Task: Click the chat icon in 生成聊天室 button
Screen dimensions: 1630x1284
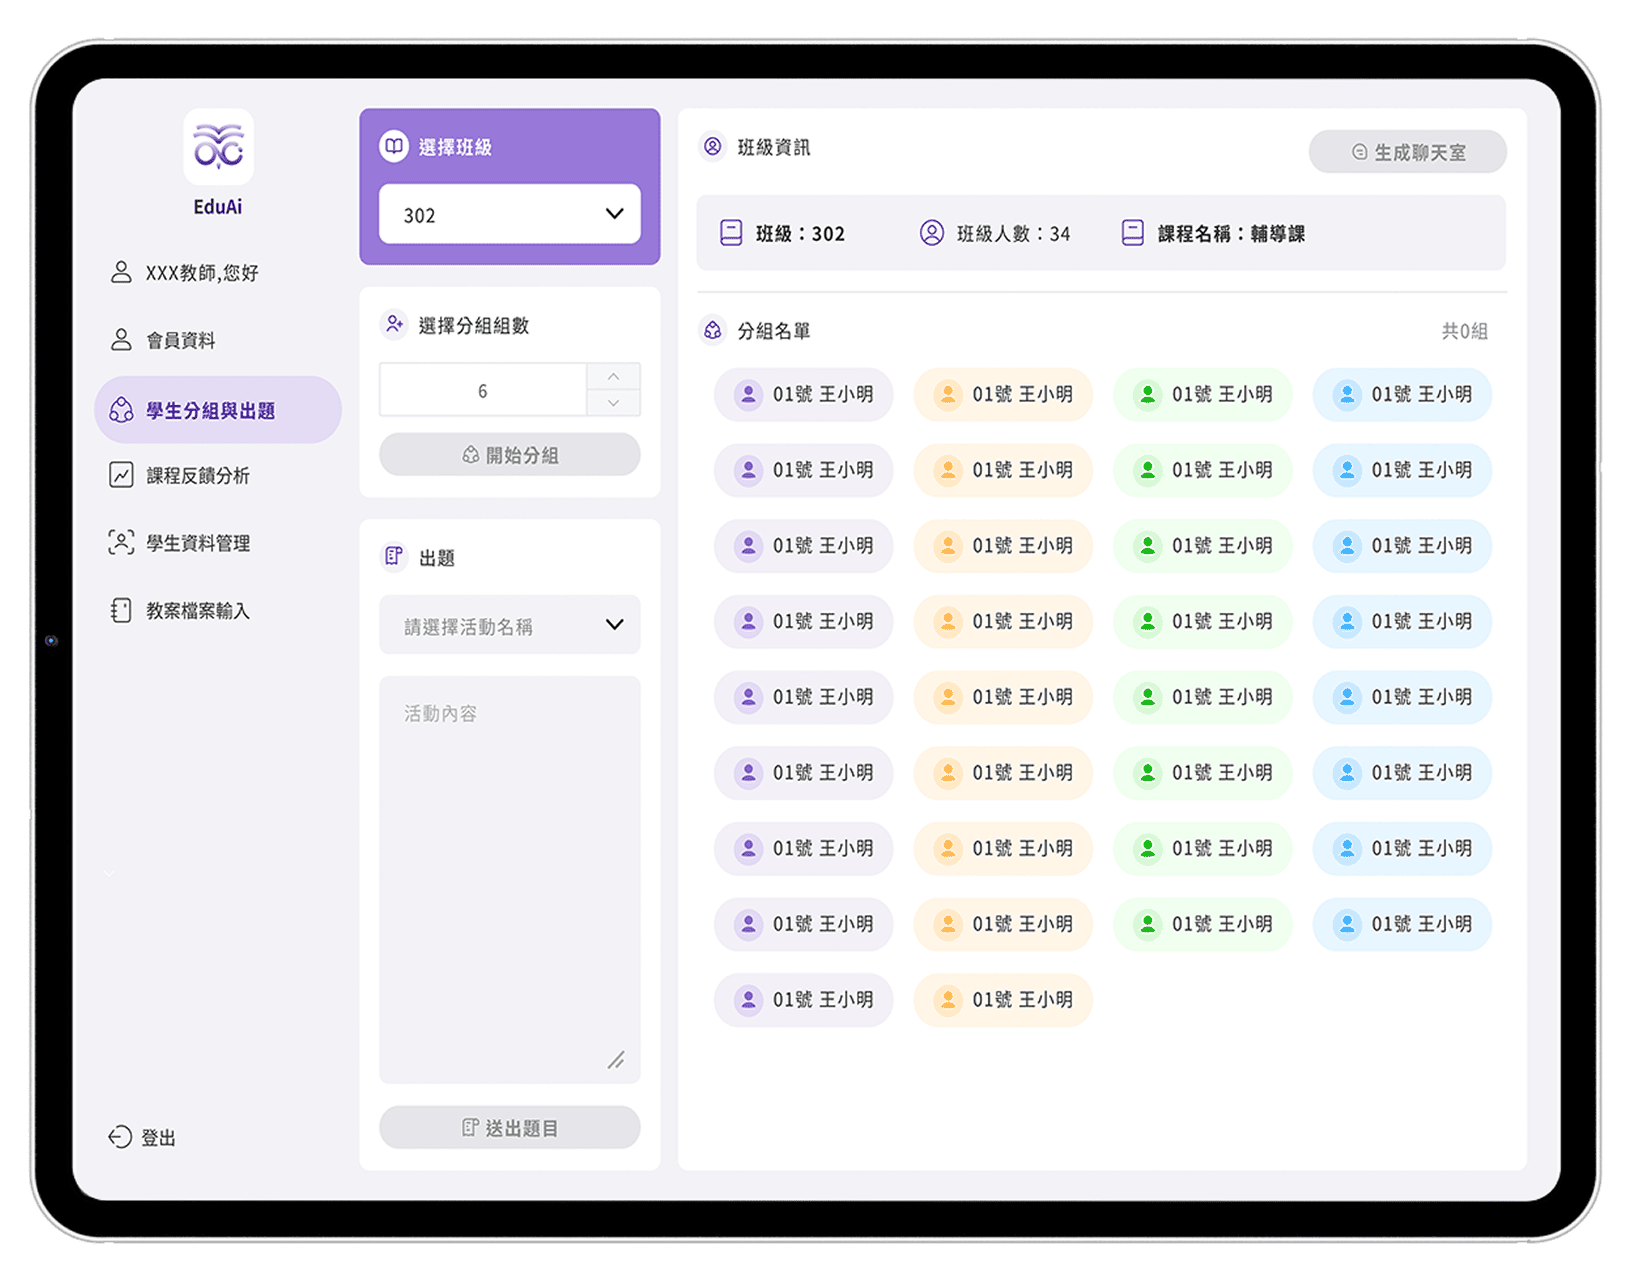Action: [1359, 152]
